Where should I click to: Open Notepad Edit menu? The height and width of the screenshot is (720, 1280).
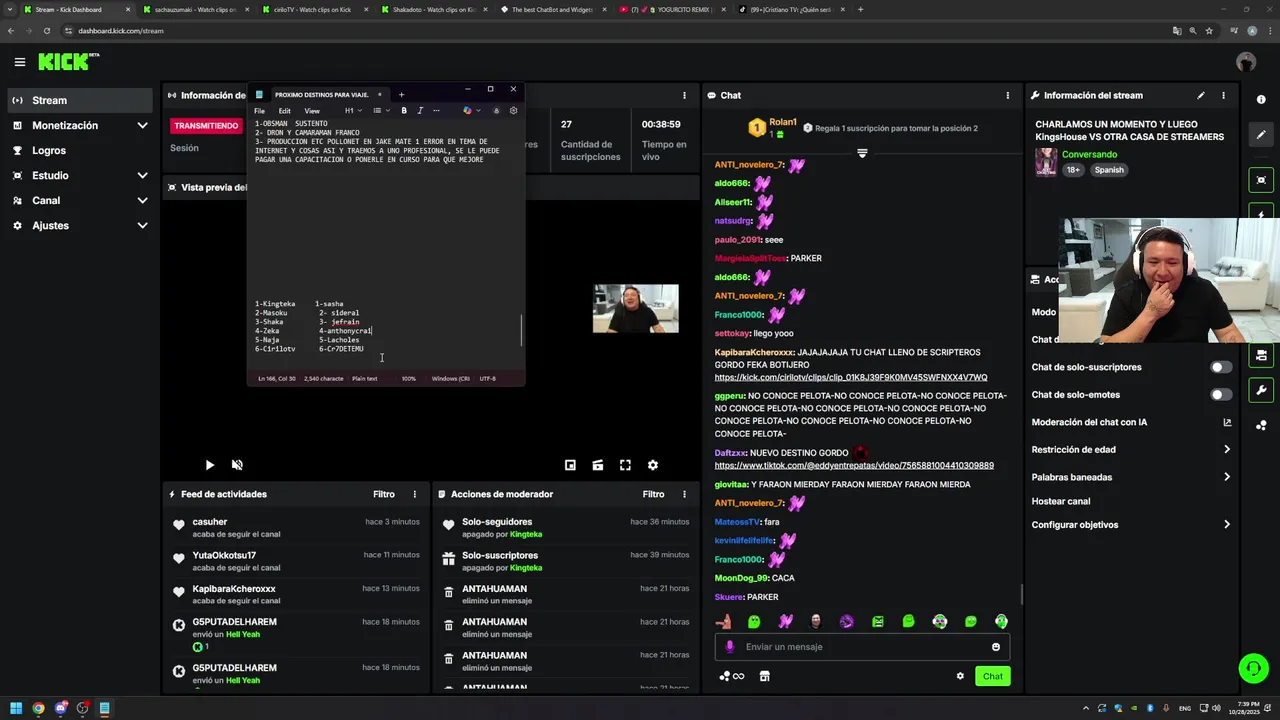coord(285,111)
